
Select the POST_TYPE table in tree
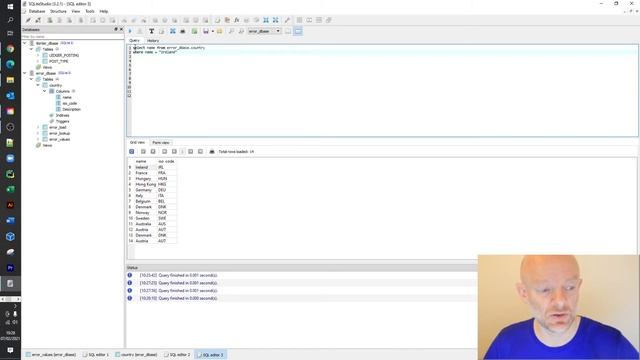click(58, 61)
